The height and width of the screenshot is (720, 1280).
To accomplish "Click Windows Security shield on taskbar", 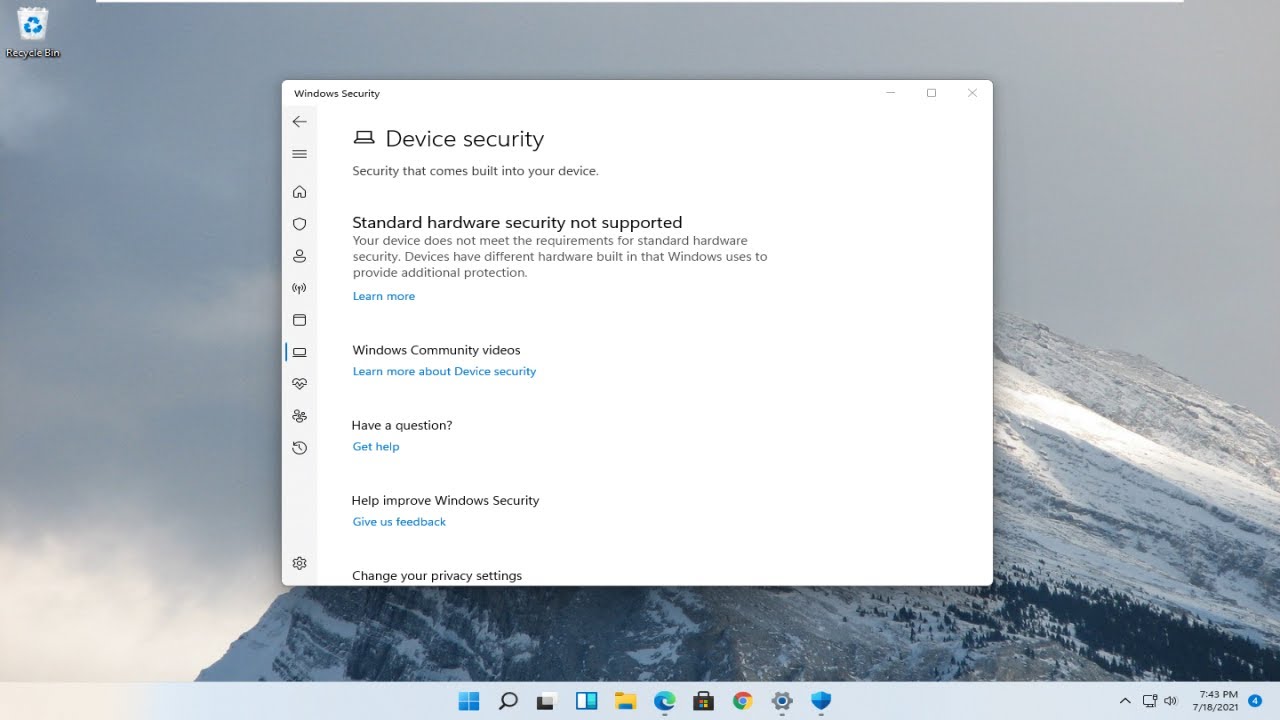I will coord(820,701).
